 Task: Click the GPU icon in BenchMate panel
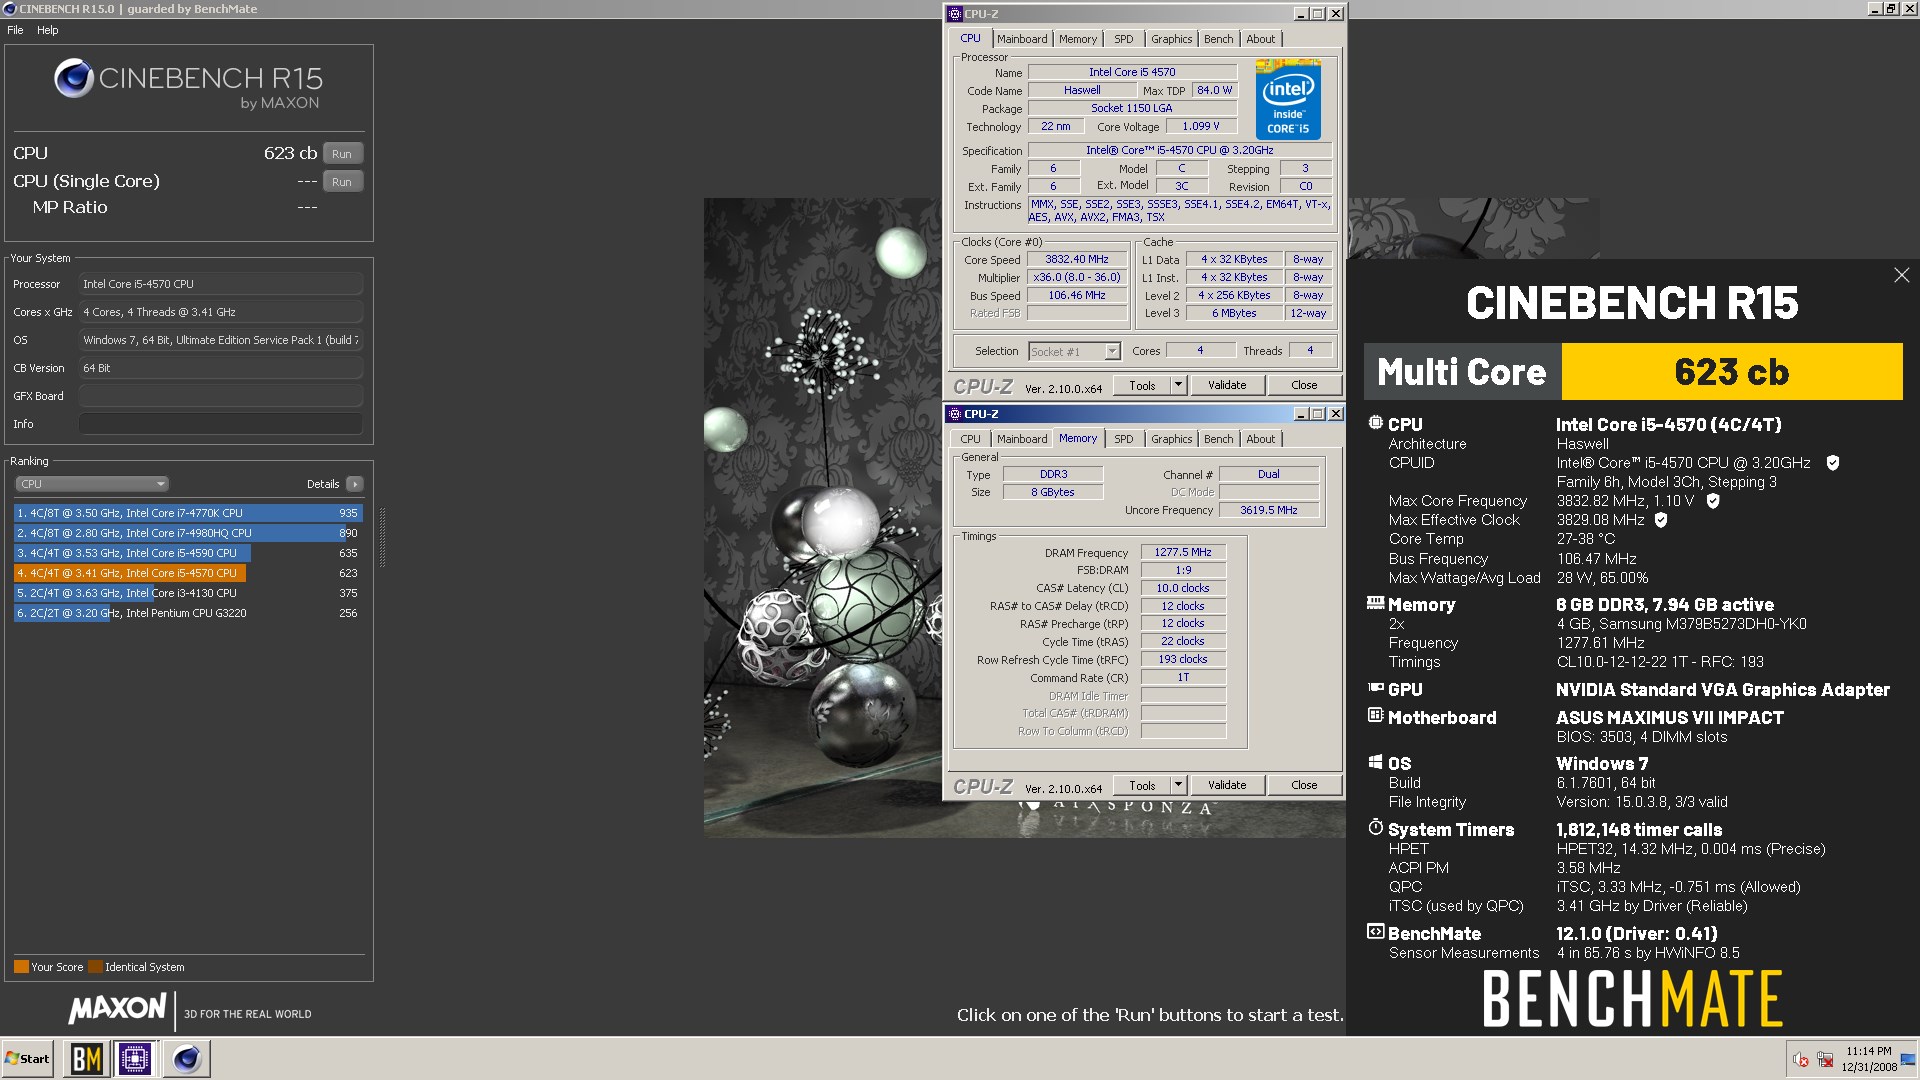click(1376, 688)
